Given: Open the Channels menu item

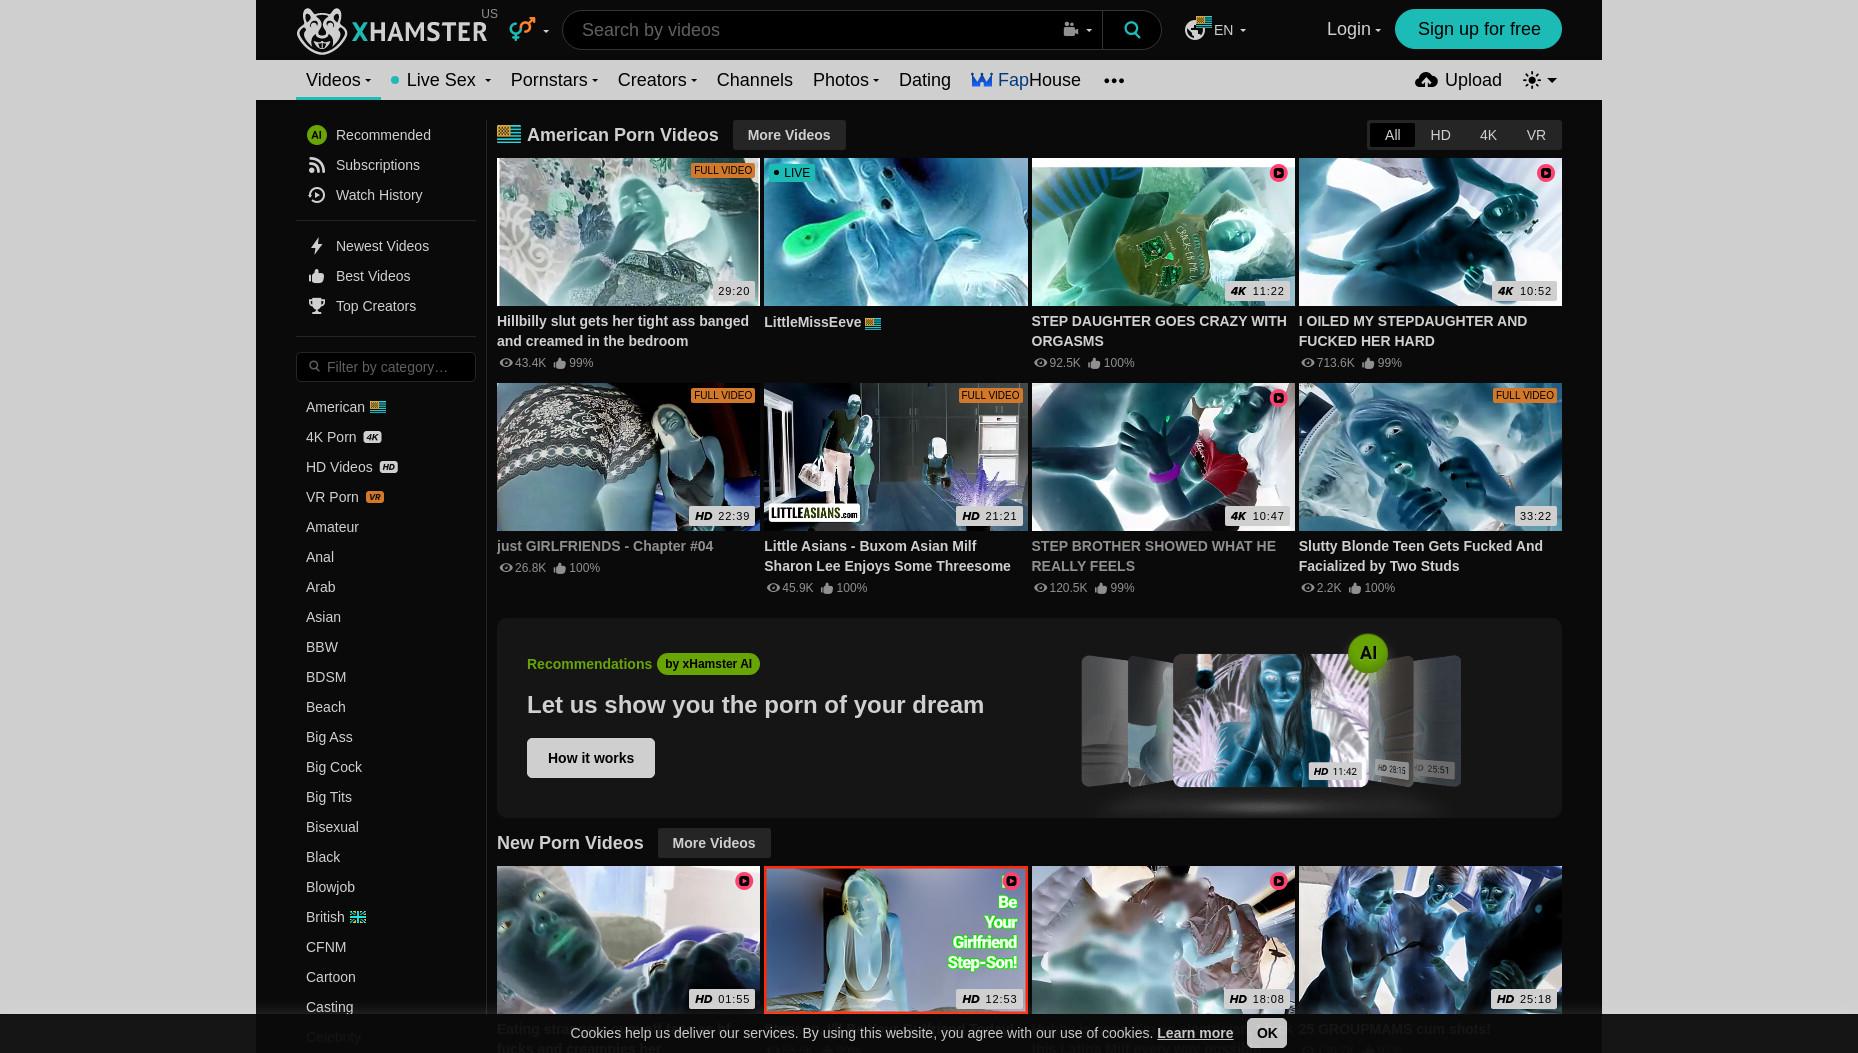Looking at the screenshot, I should click(x=754, y=80).
